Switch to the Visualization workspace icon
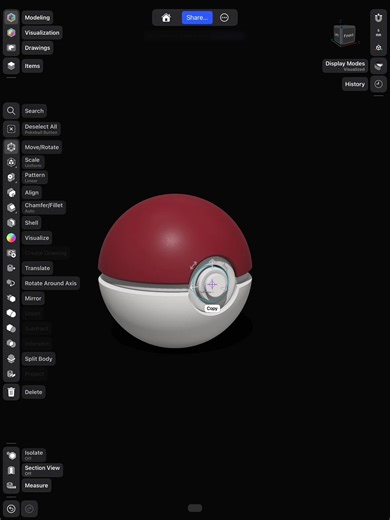This screenshot has height=520, width=390. click(11, 33)
